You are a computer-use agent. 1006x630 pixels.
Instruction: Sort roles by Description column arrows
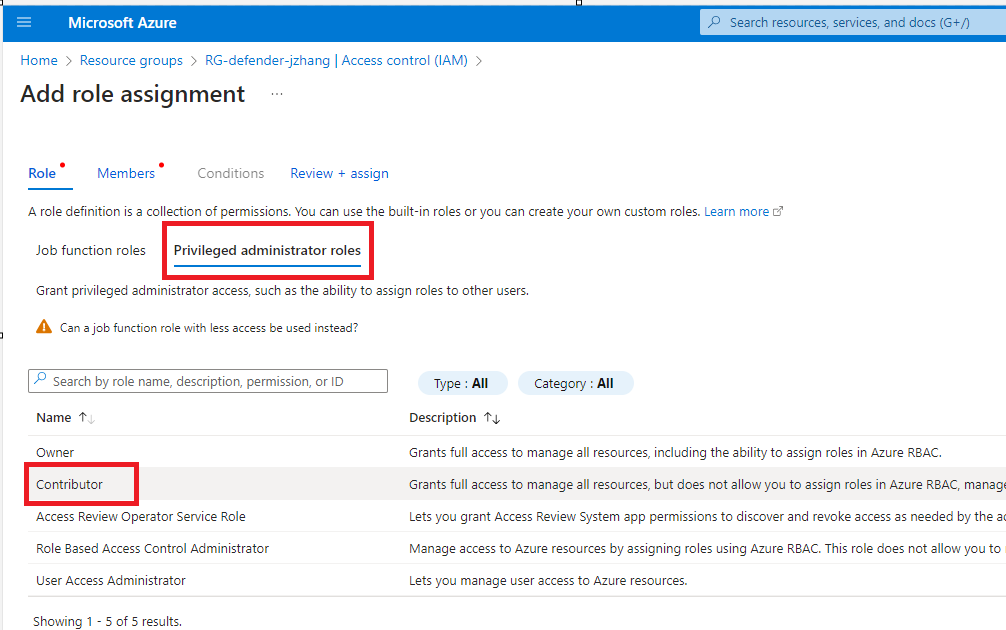492,418
